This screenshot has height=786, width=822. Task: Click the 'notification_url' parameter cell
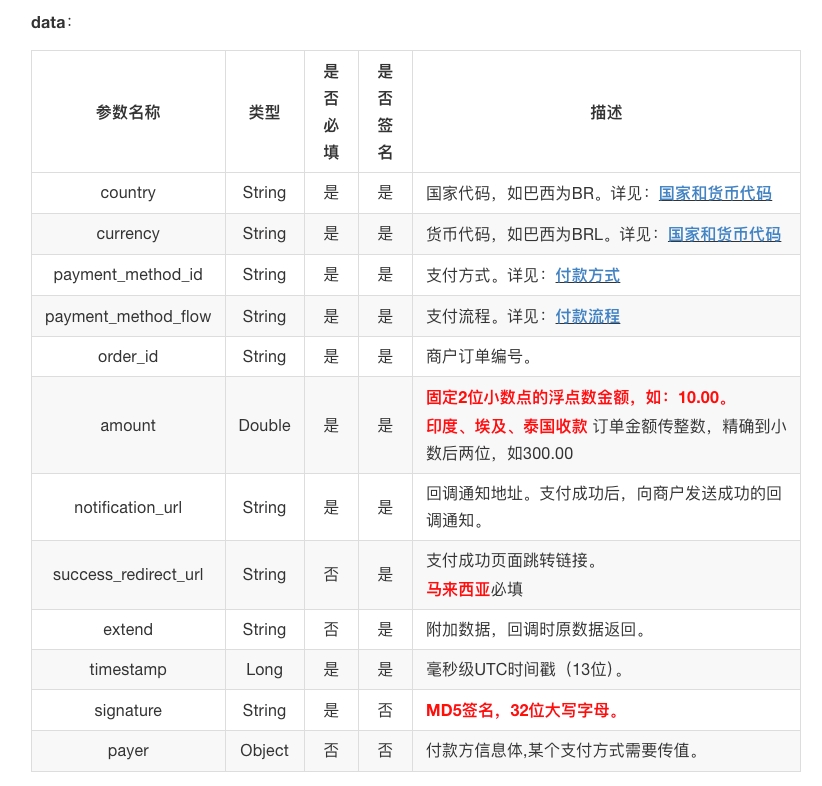click(128, 508)
